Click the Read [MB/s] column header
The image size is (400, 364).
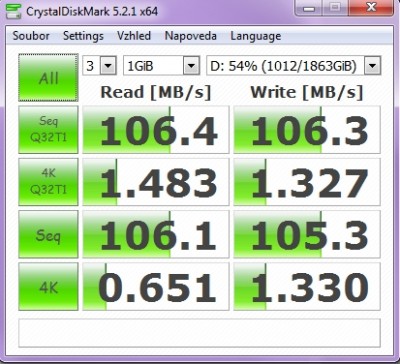[x=156, y=92]
